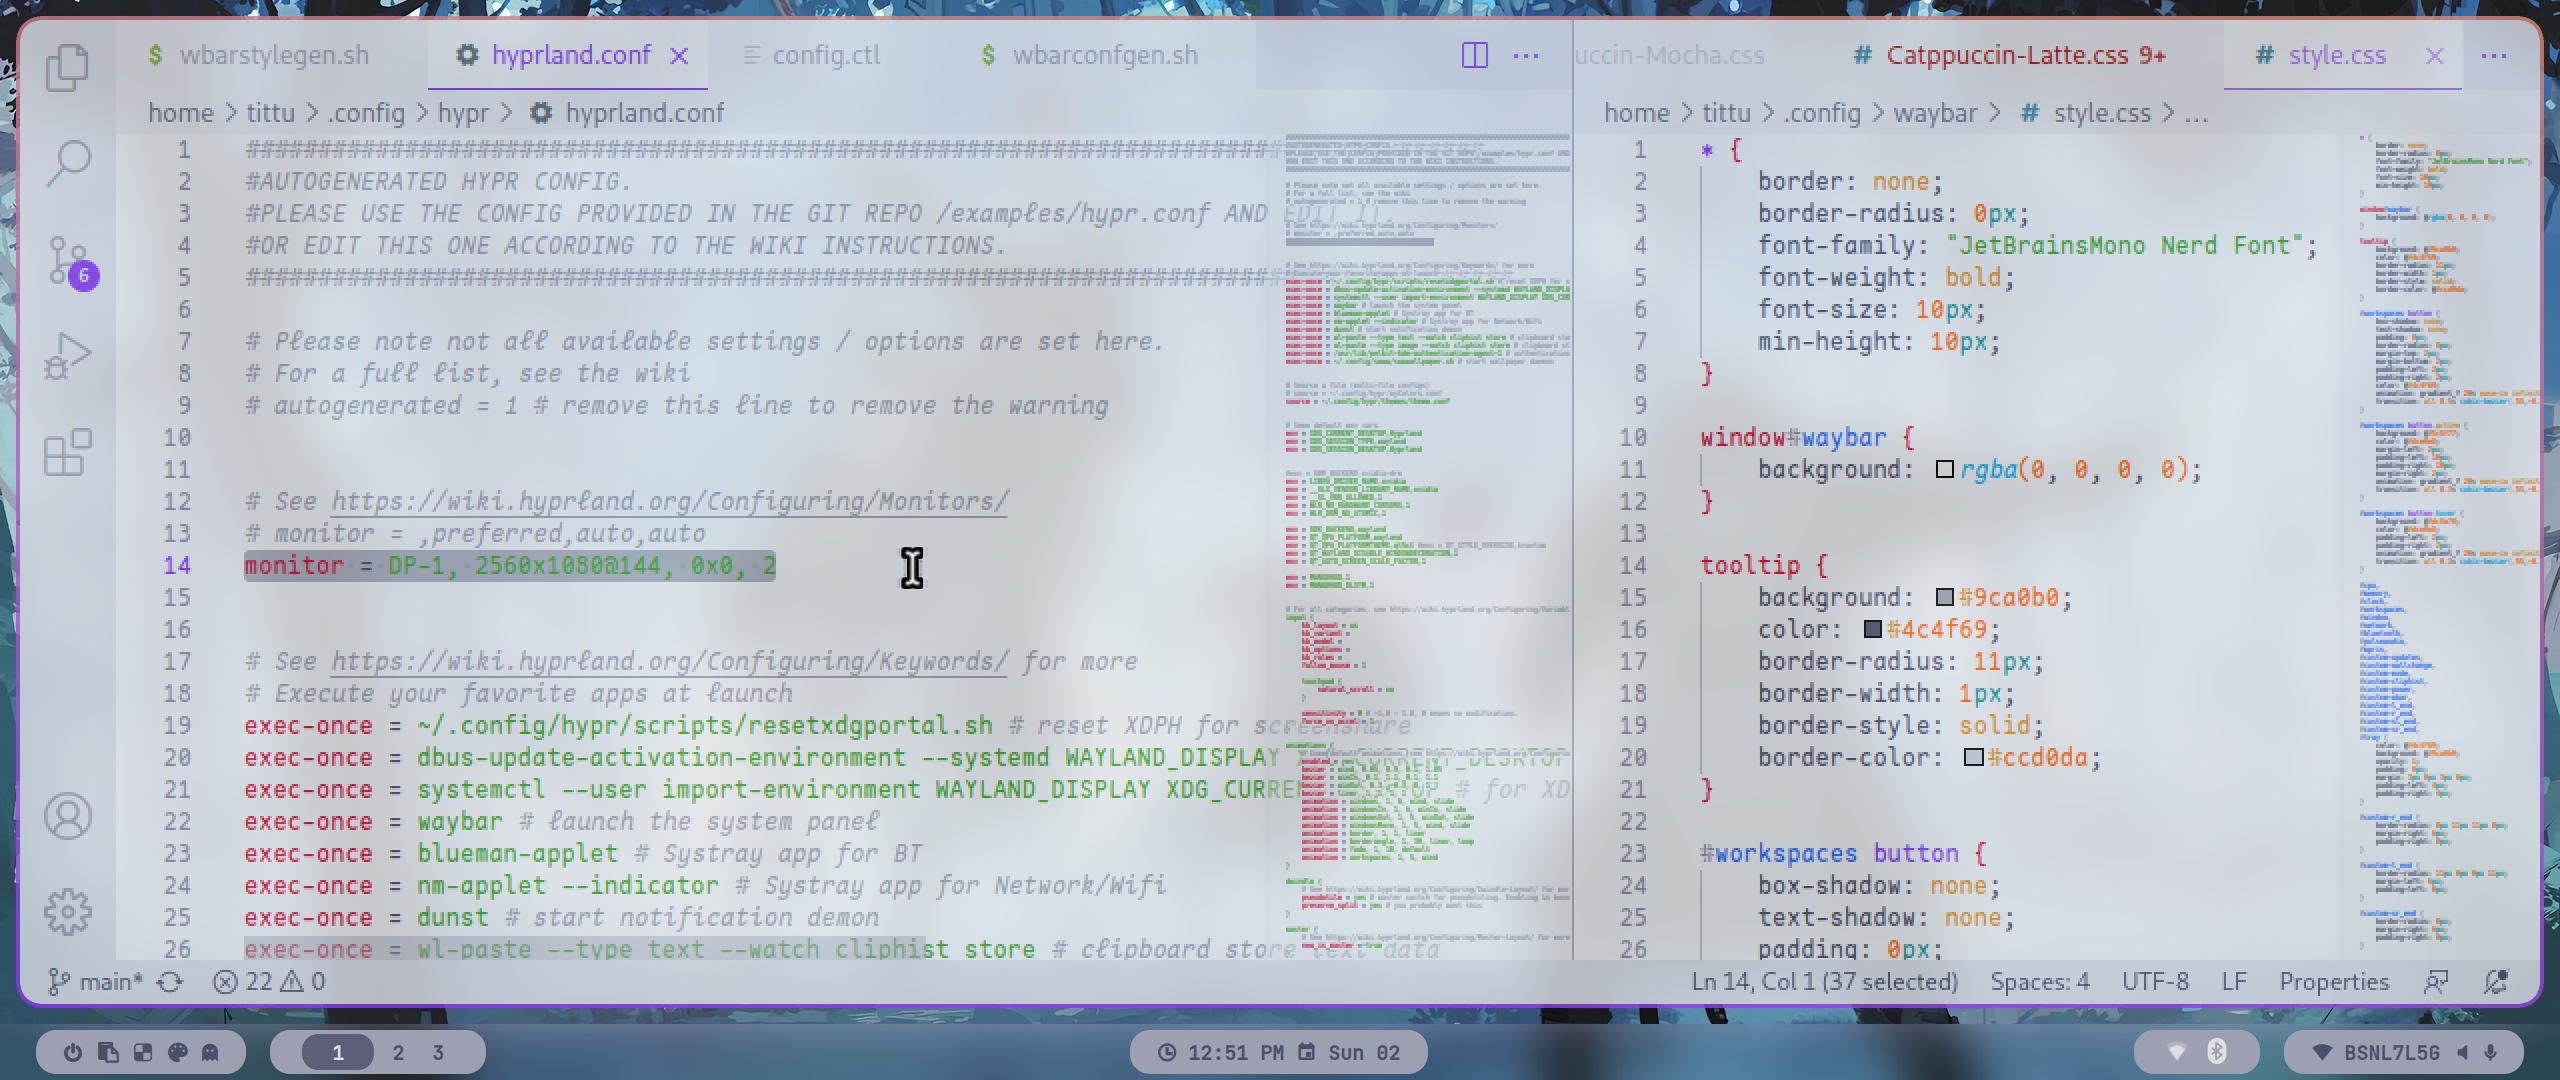Click the Properties language mode indicator
This screenshot has height=1080, width=2560.
[x=2333, y=981]
